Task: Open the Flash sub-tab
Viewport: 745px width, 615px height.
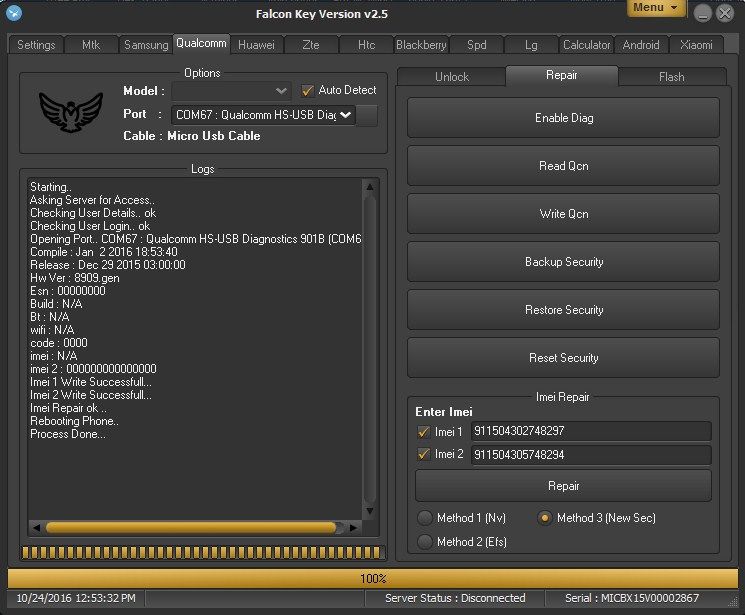Action: point(672,77)
